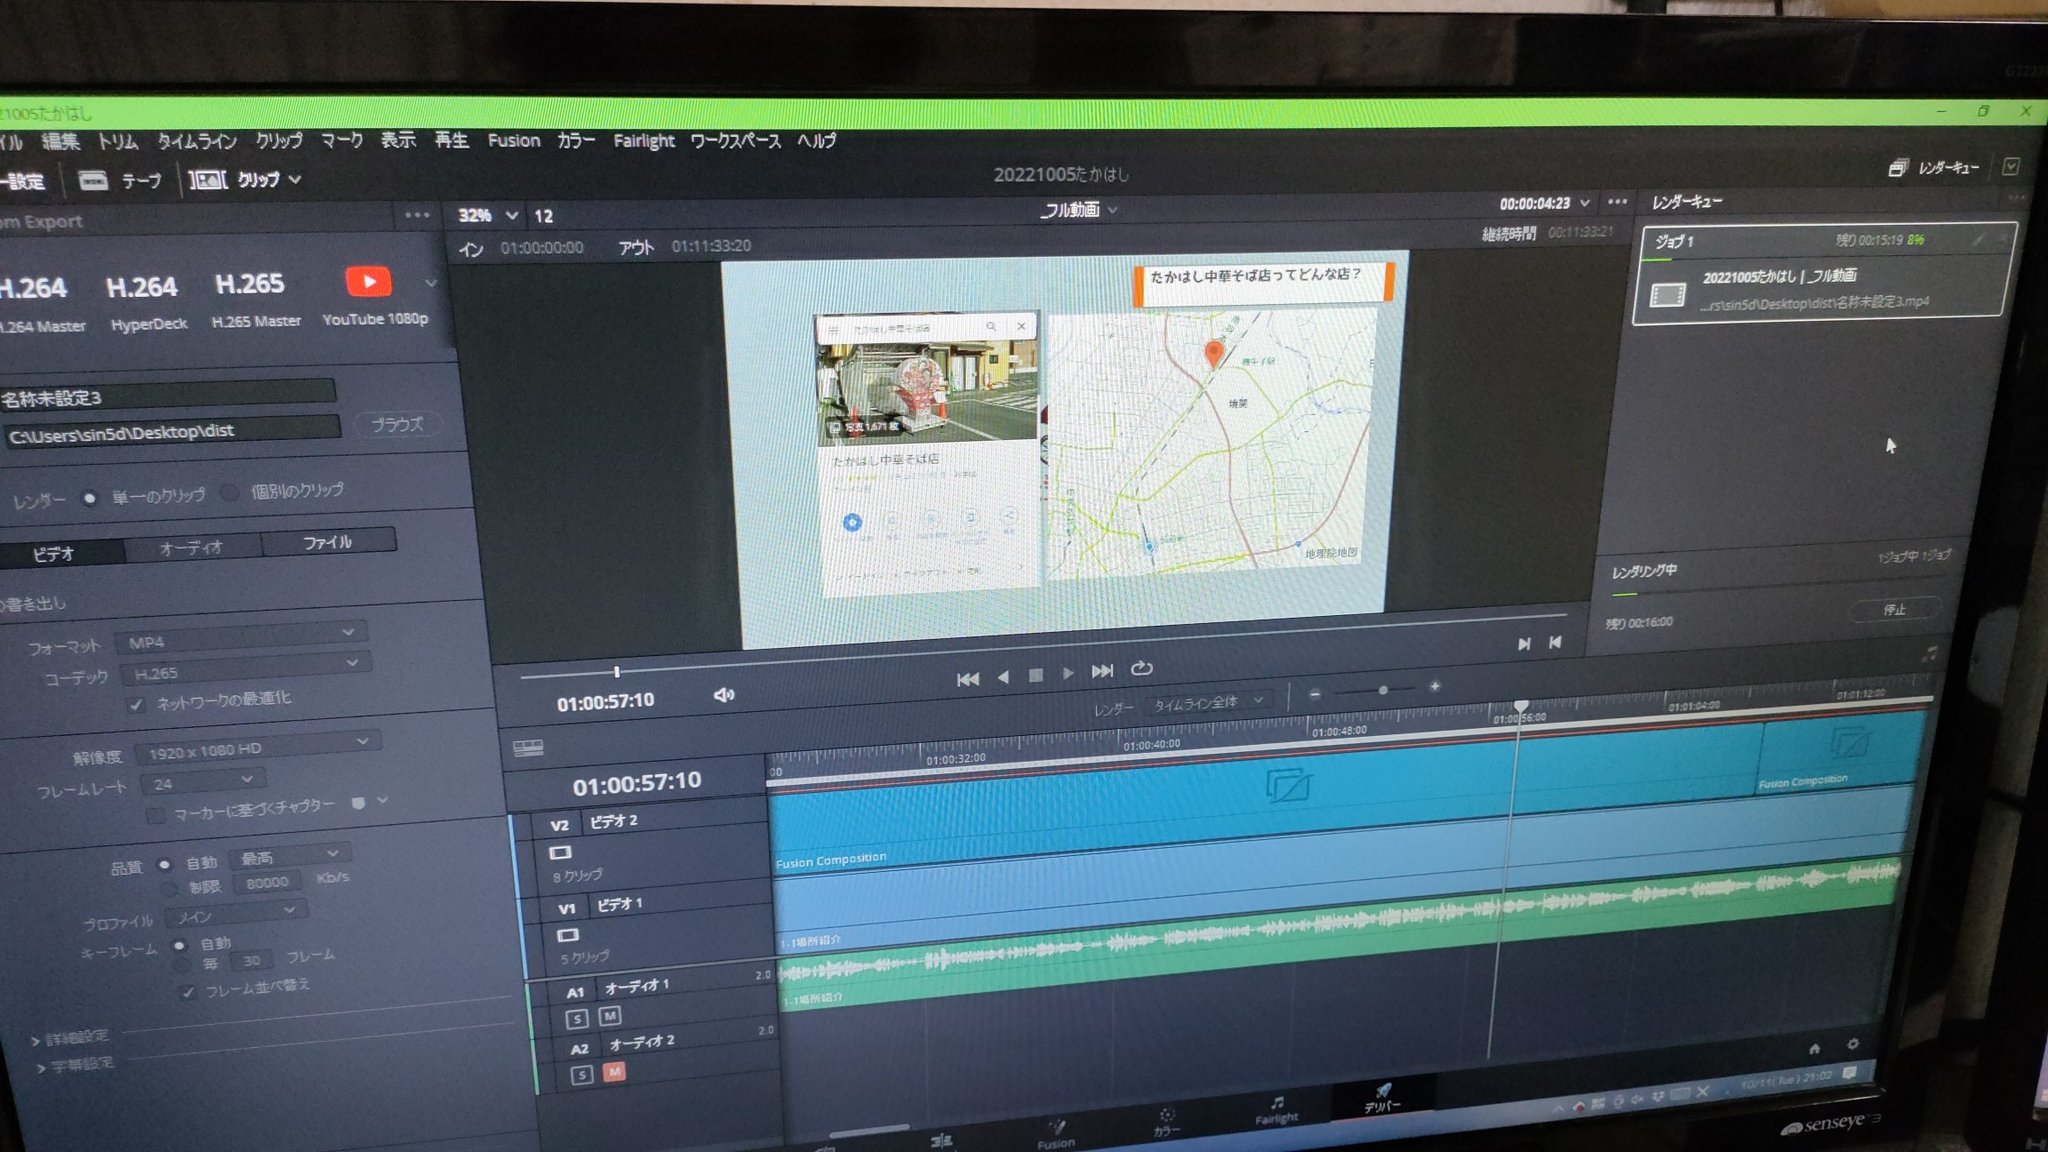Go to previous clip in viewer
This screenshot has width=2048, height=1152.
1555,642
